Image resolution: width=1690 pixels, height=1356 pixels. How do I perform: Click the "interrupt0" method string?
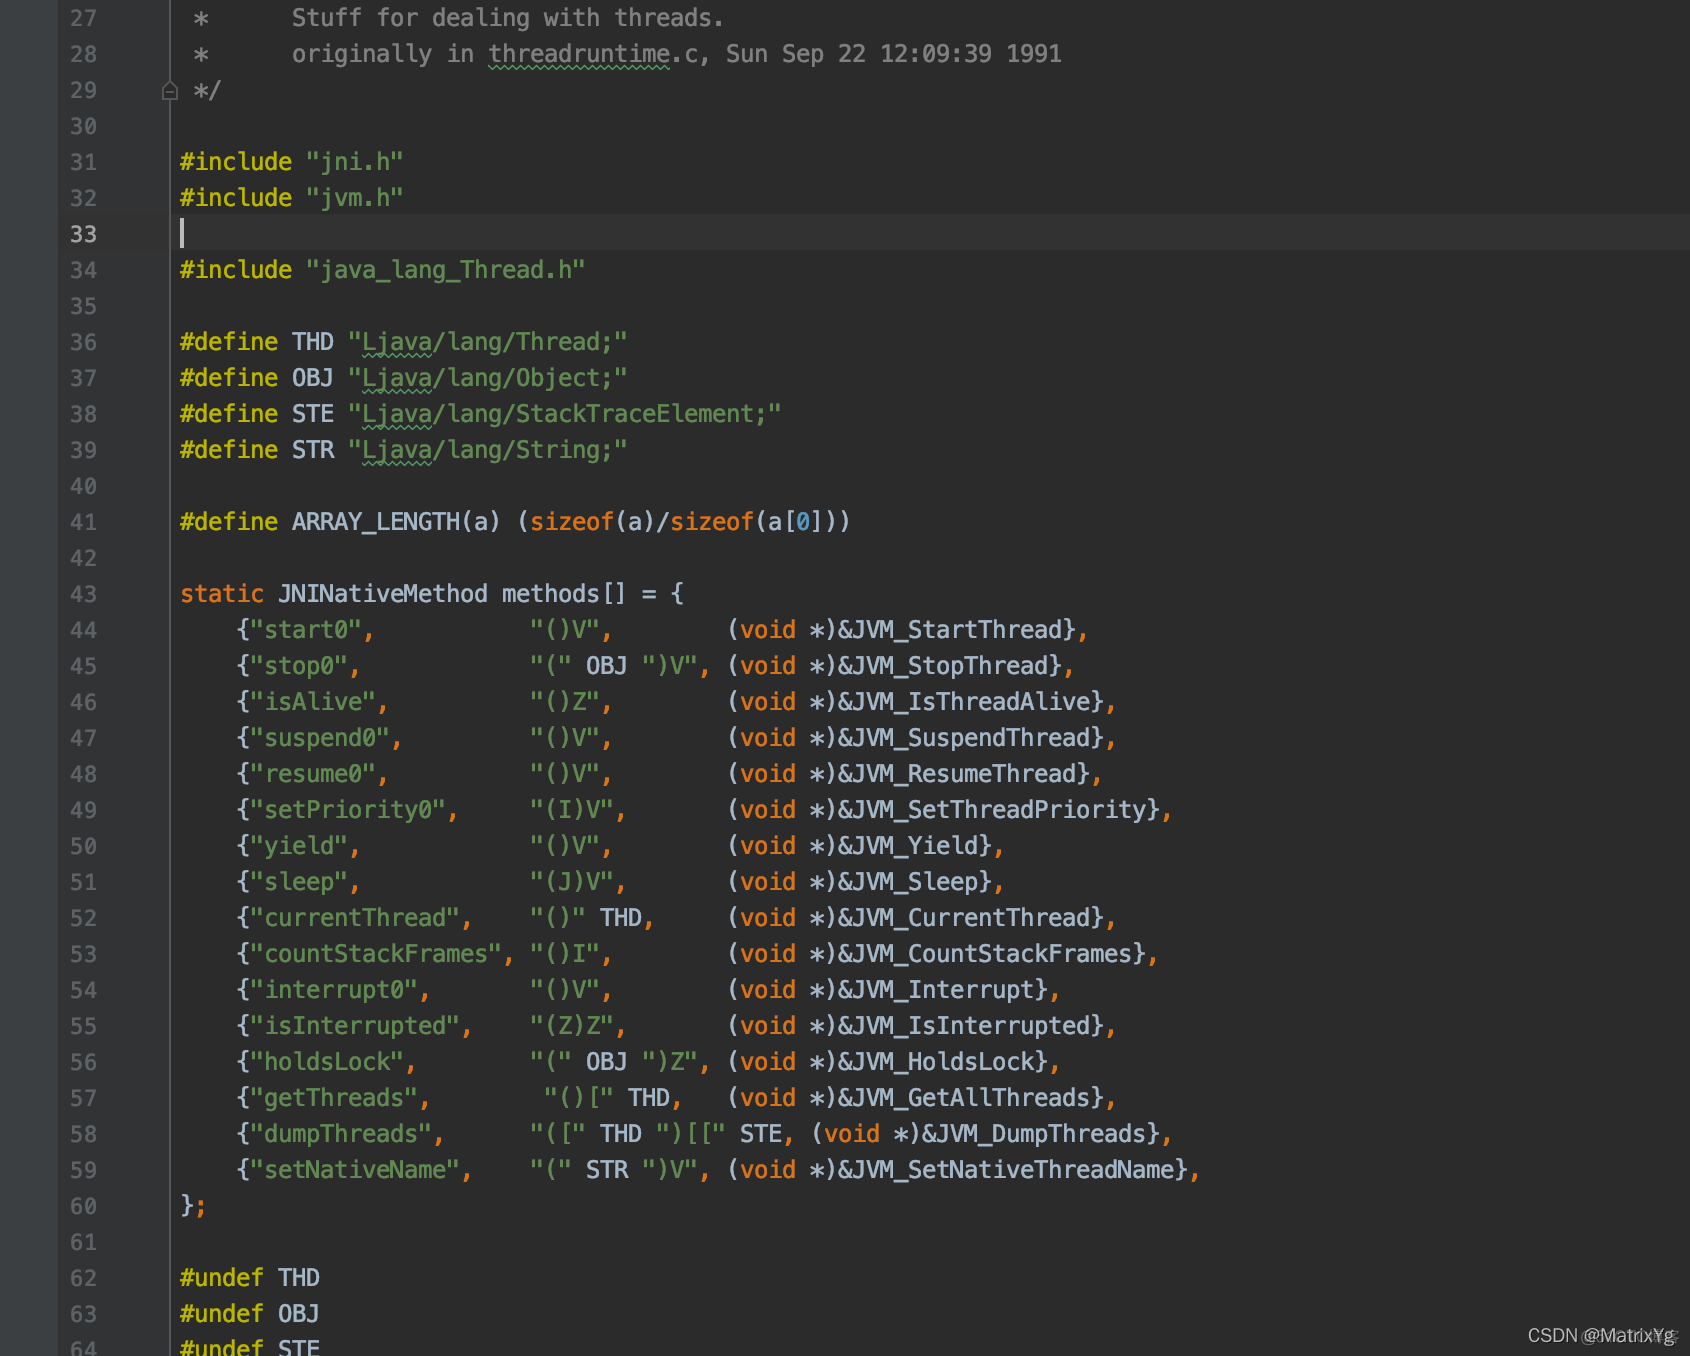click(333, 990)
